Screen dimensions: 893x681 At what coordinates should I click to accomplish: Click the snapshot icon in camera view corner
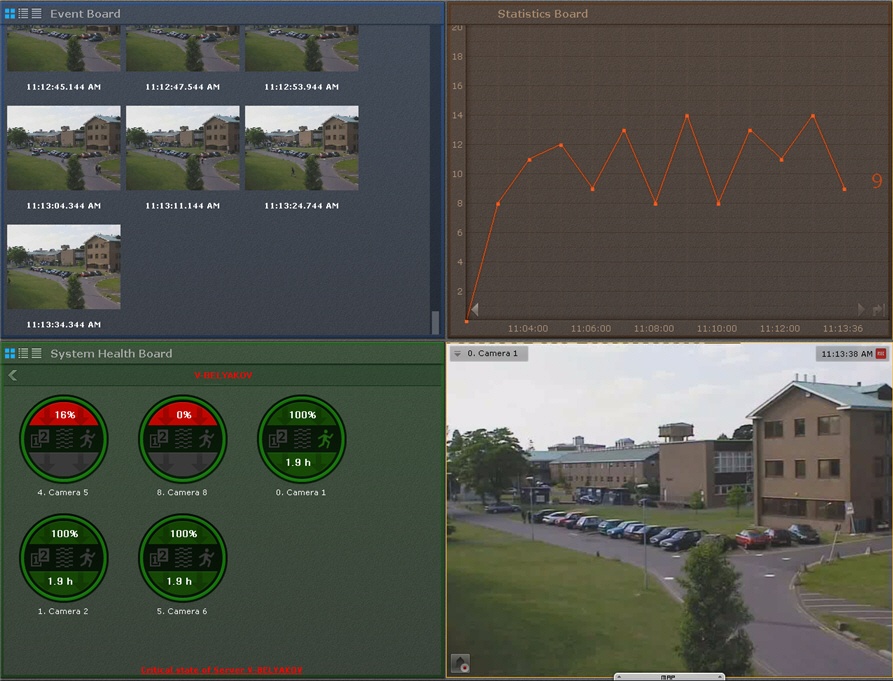tap(460, 662)
